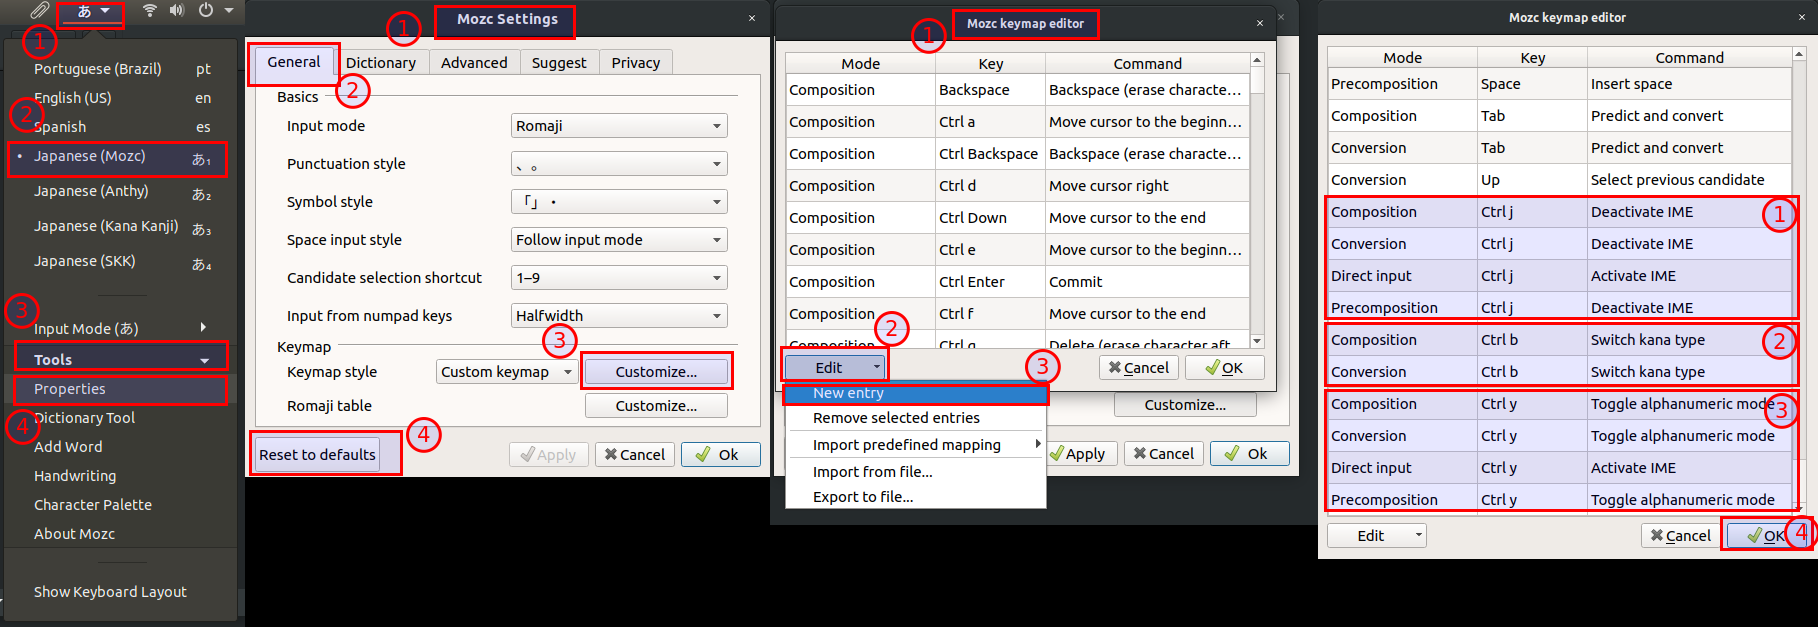Open the Privacy tab
Image resolution: width=1818 pixels, height=627 pixels.
(x=635, y=62)
